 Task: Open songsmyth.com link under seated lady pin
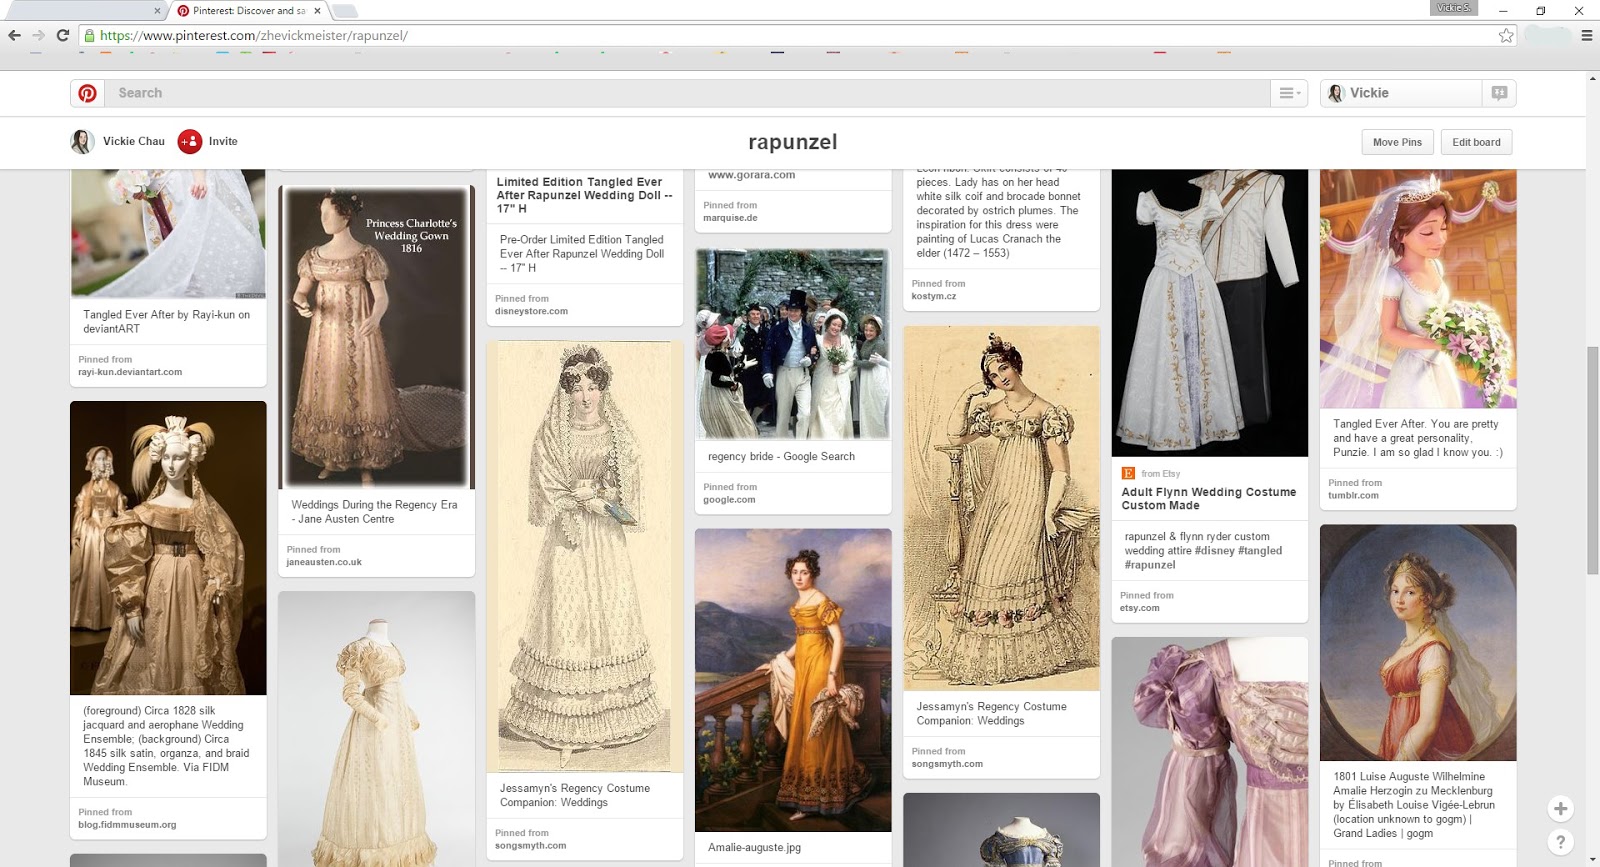point(947,764)
